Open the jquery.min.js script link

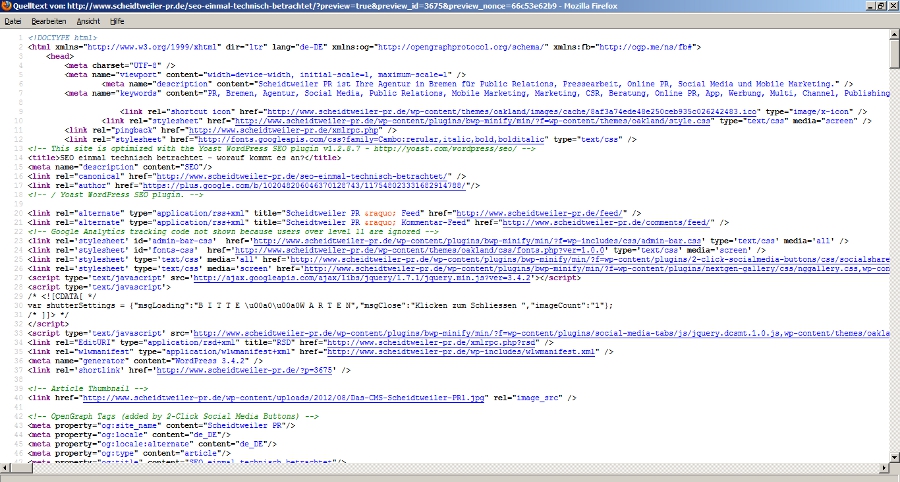(364, 278)
